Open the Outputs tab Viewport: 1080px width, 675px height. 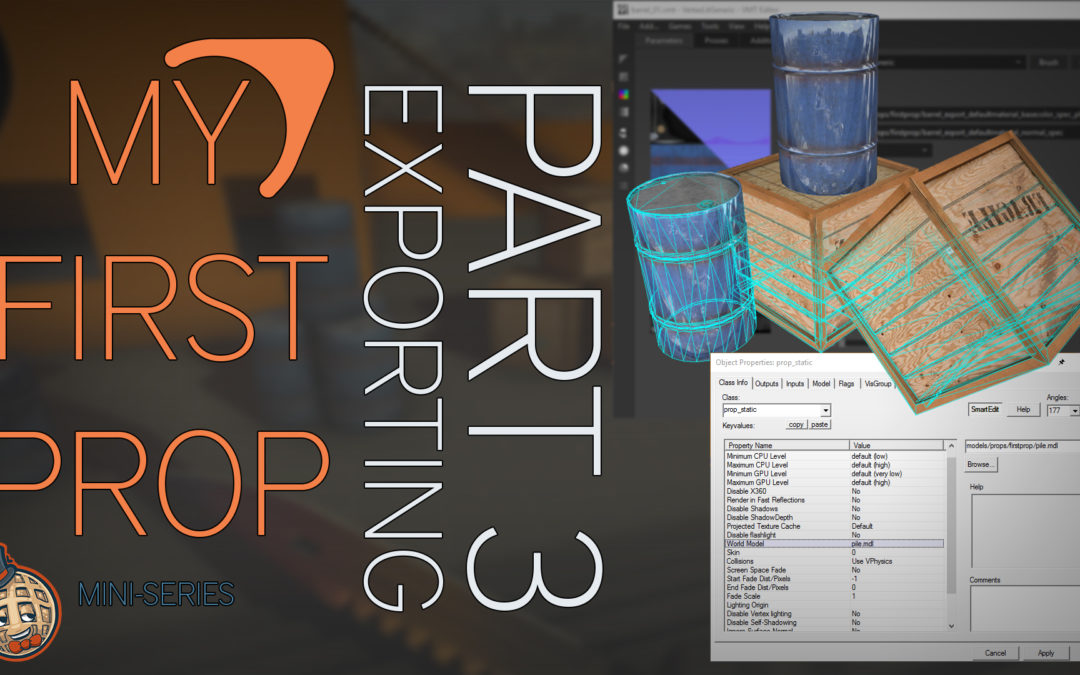[x=766, y=384]
